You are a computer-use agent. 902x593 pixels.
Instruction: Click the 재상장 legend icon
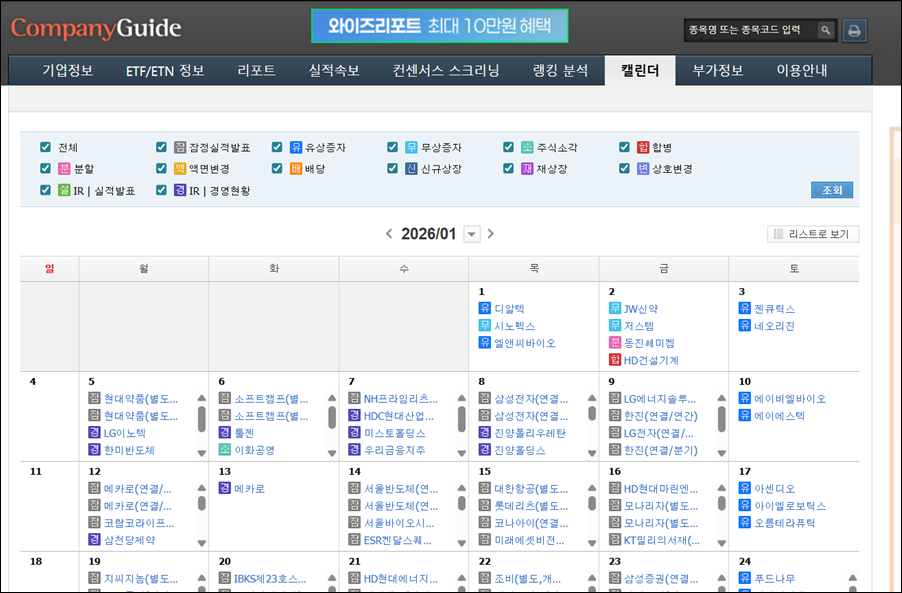pos(528,169)
